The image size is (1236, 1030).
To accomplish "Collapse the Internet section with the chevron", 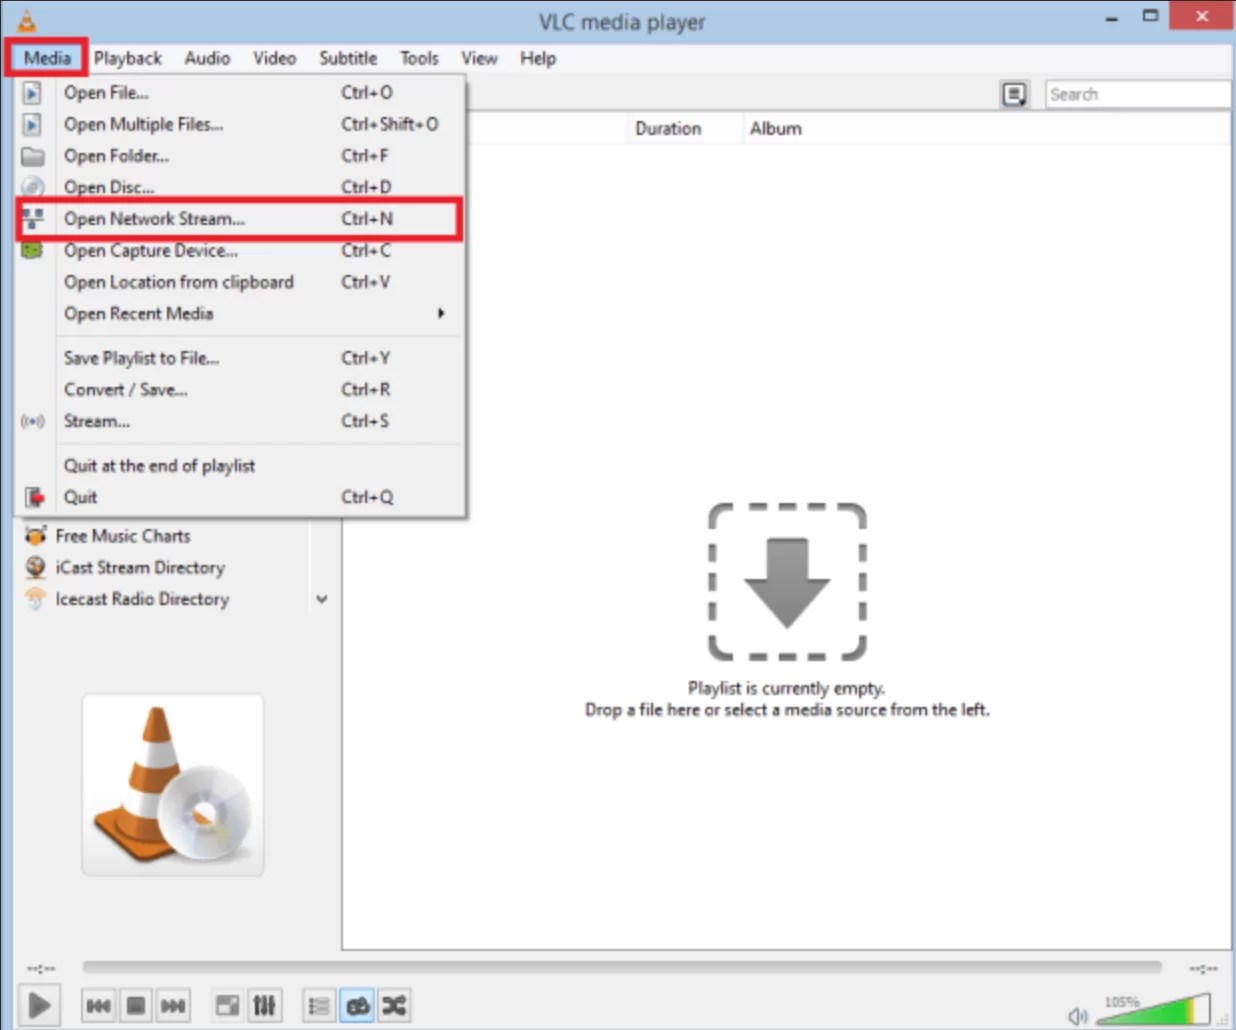I will coord(321,598).
